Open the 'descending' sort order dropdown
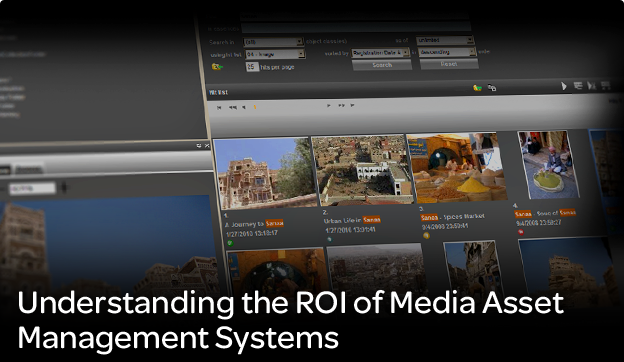This screenshot has height=362, width=624. point(447,52)
